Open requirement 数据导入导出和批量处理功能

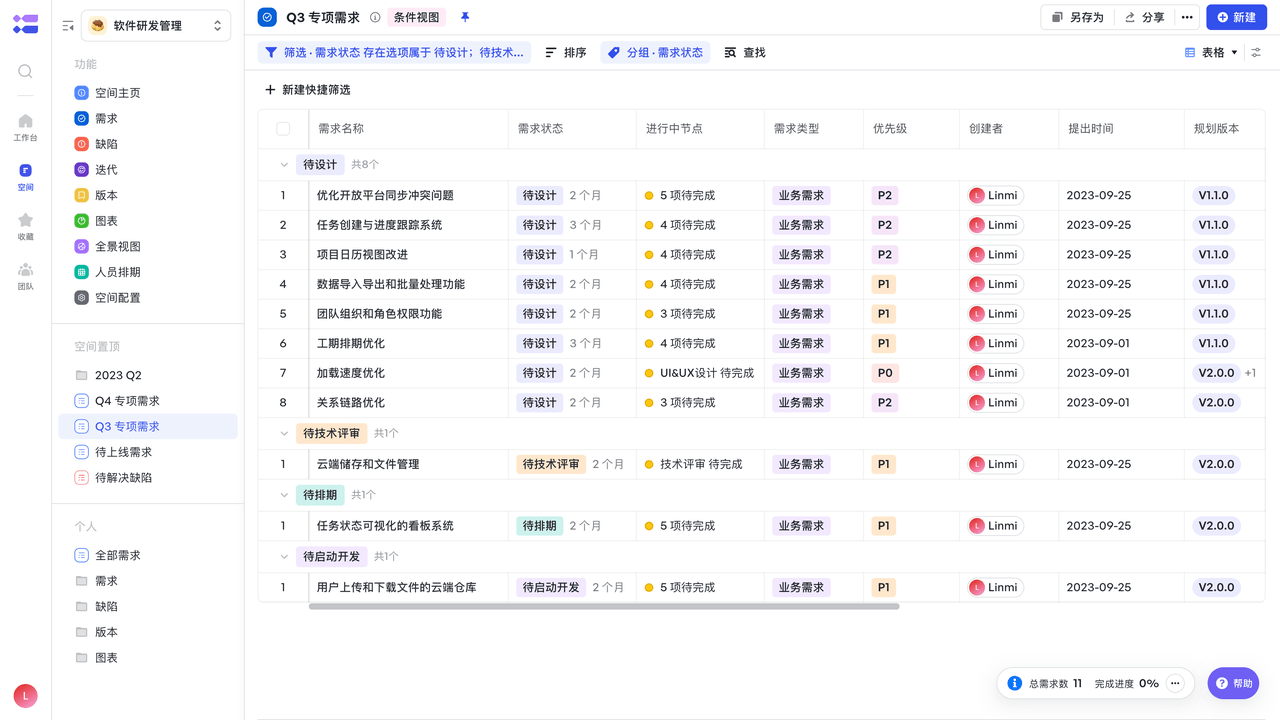click(x=390, y=284)
